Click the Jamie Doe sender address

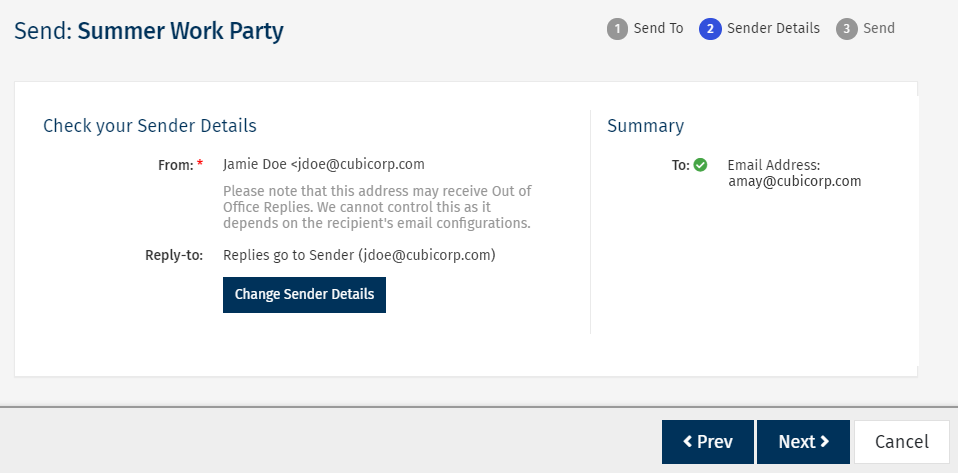tap(324, 164)
